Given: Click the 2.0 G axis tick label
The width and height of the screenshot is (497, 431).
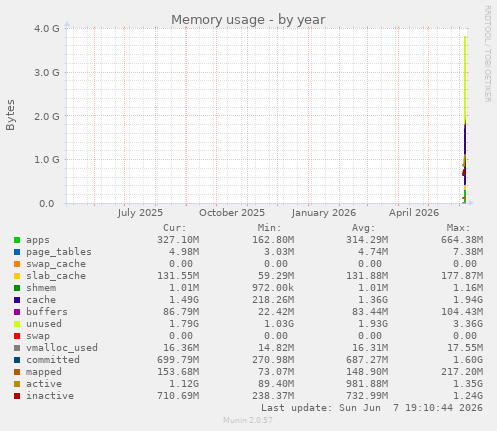Looking at the screenshot, I should [x=47, y=116].
